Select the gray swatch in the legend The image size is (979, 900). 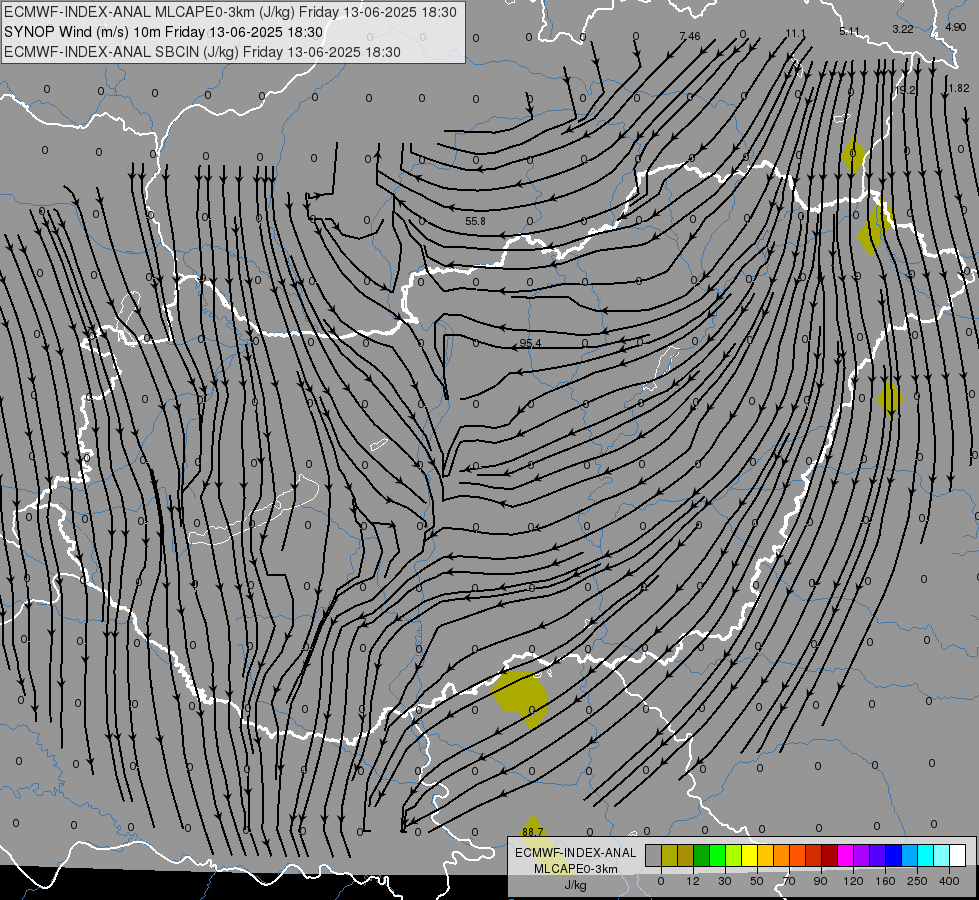pyautogui.click(x=654, y=856)
